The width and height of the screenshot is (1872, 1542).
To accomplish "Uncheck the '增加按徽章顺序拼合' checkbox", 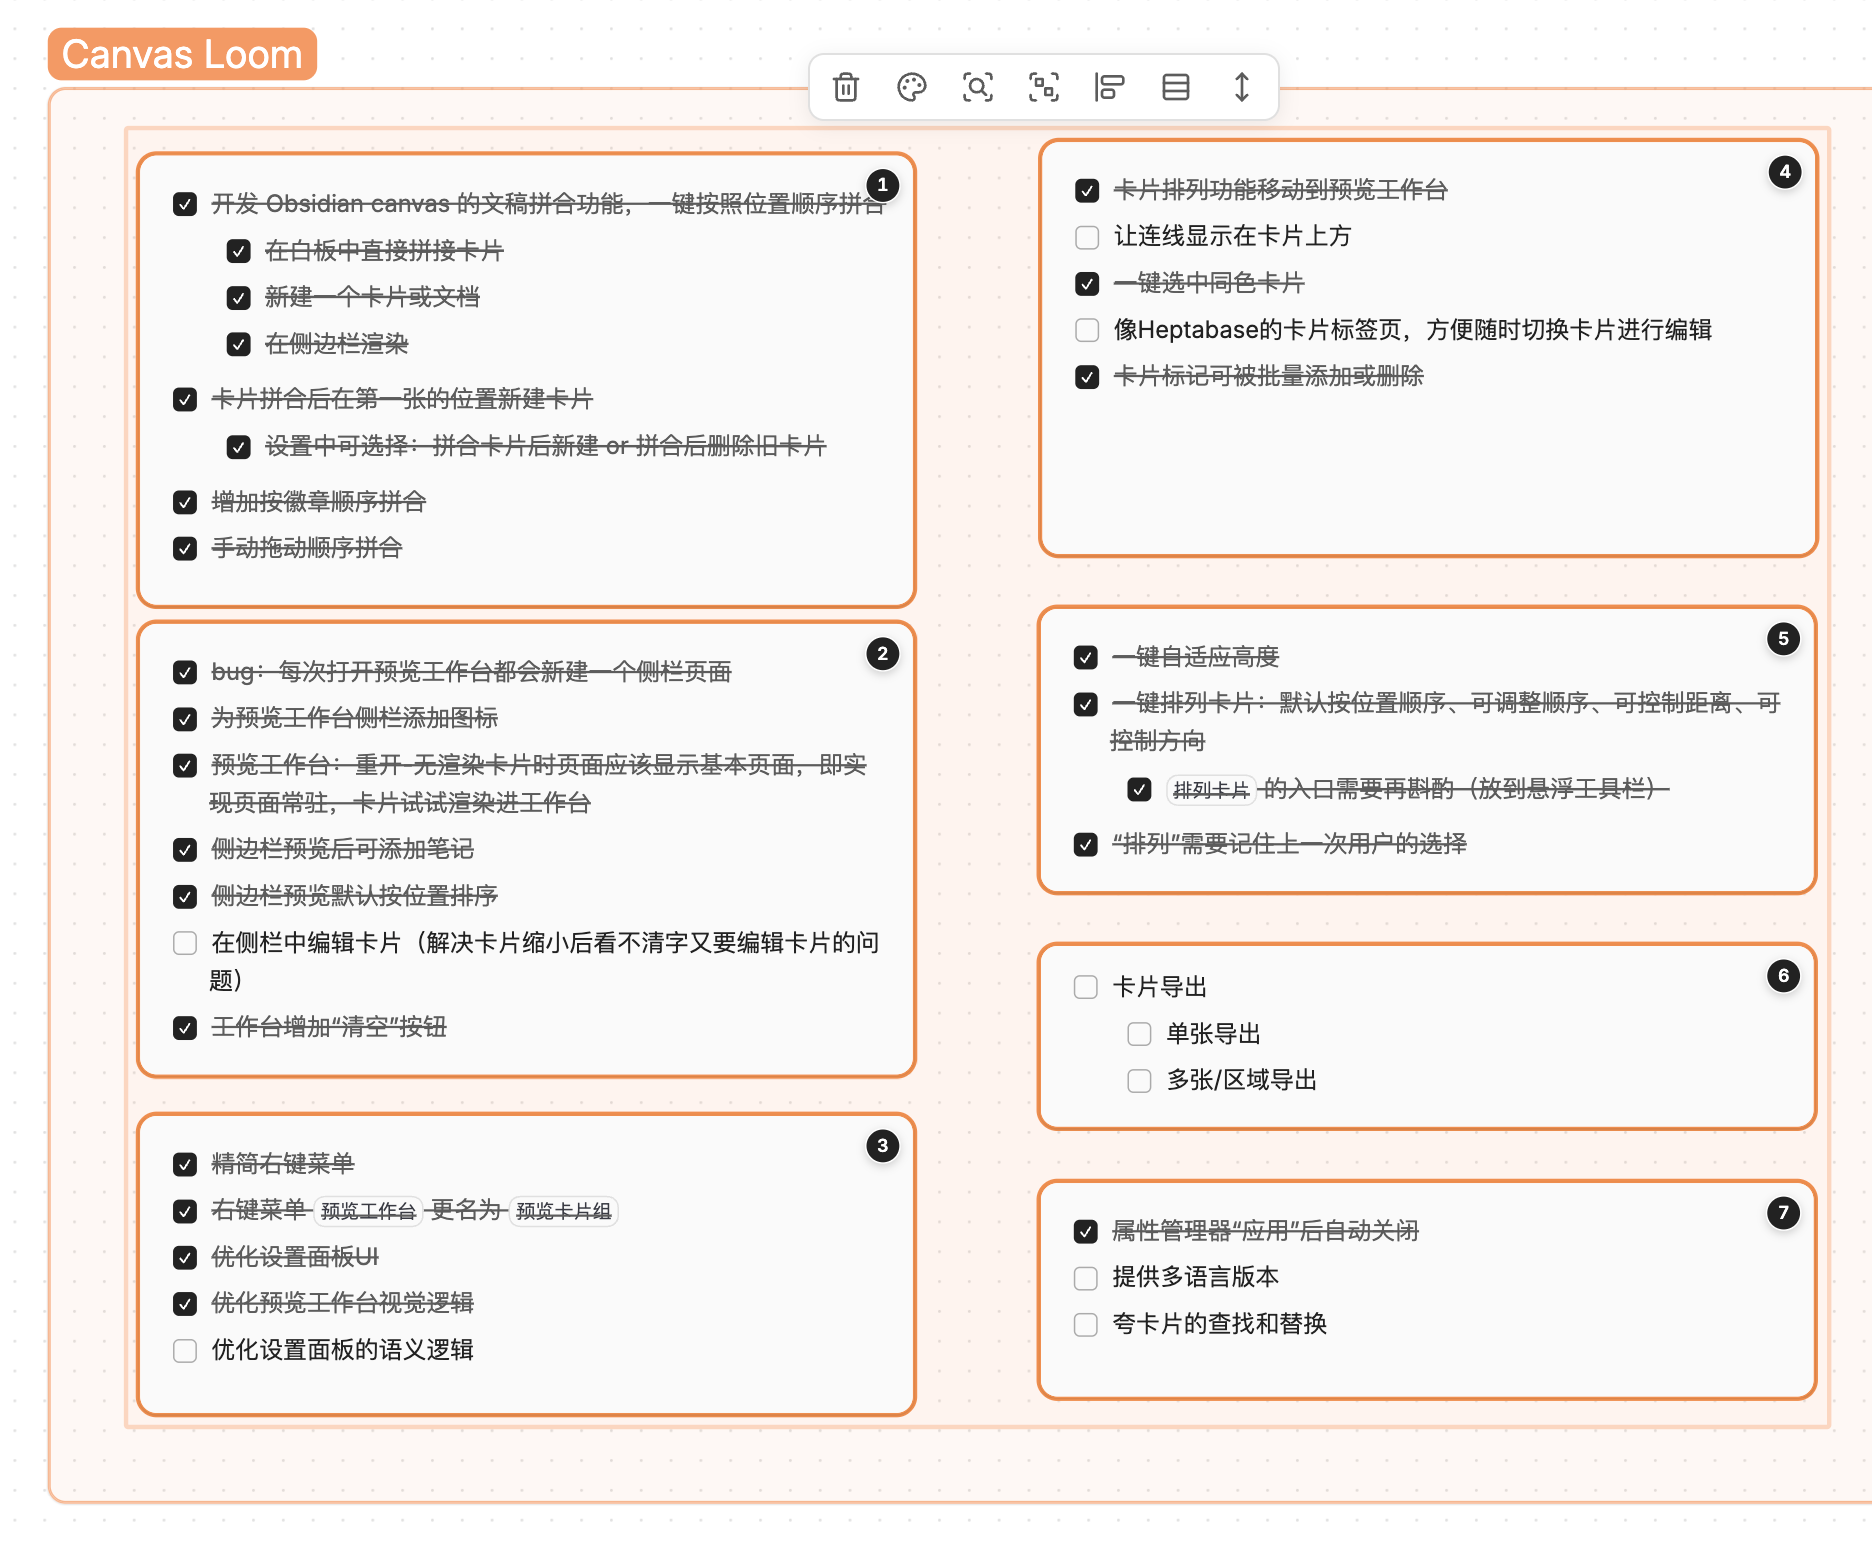I will [185, 502].
